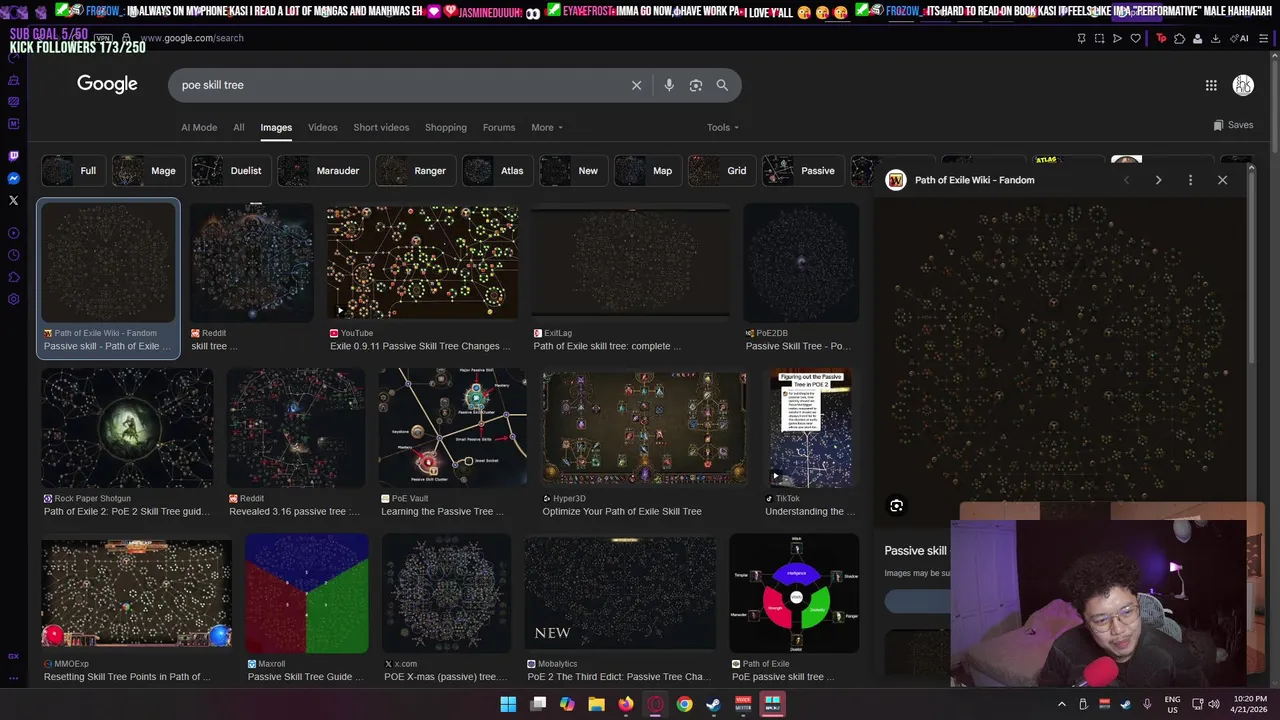Open the Maxroll Passive Skill Tree Guide thumbnail
Screen dimensions: 1280x720
[x=307, y=593]
